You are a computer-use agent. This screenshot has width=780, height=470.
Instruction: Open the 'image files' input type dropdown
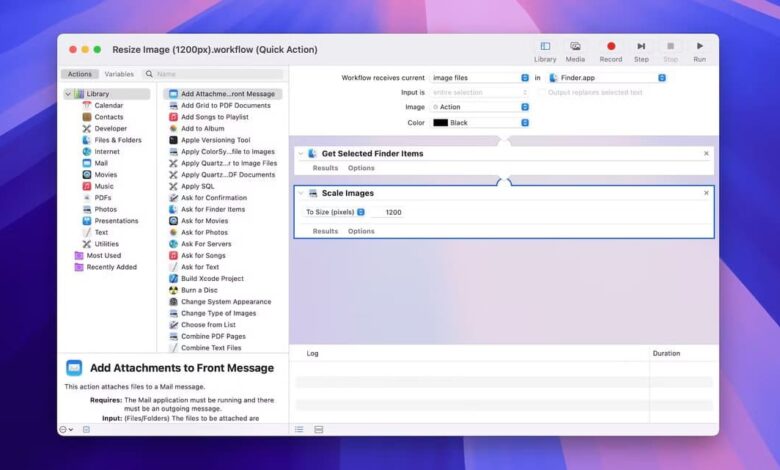(x=480, y=78)
